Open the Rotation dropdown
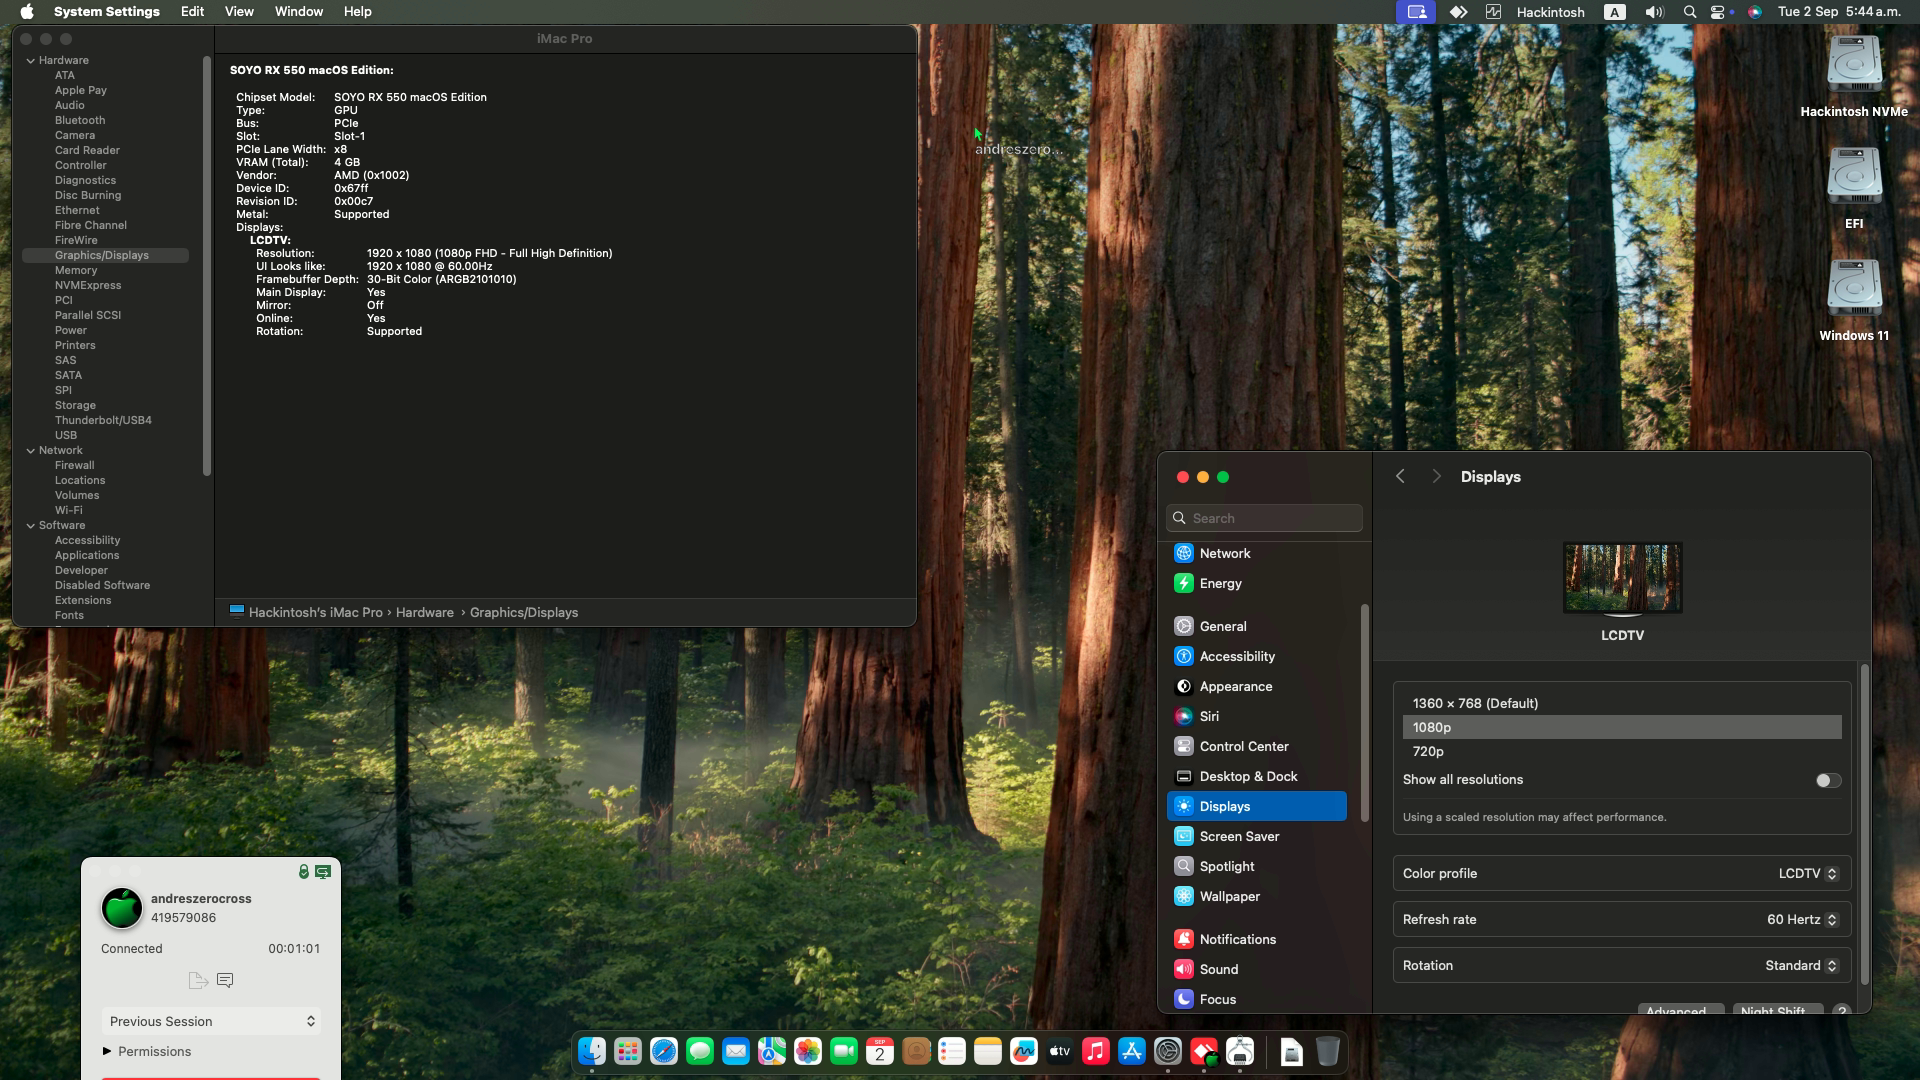The width and height of the screenshot is (1920, 1080). coord(1801,965)
